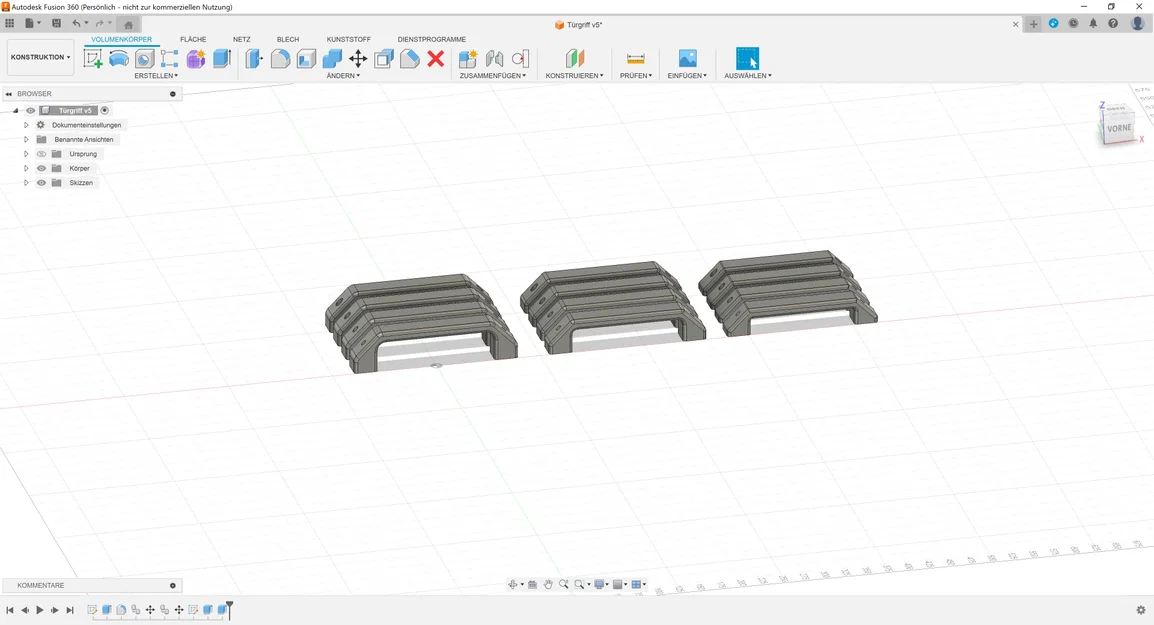
Task: Activate the Türgriff v5 component radio button
Action: [105, 110]
